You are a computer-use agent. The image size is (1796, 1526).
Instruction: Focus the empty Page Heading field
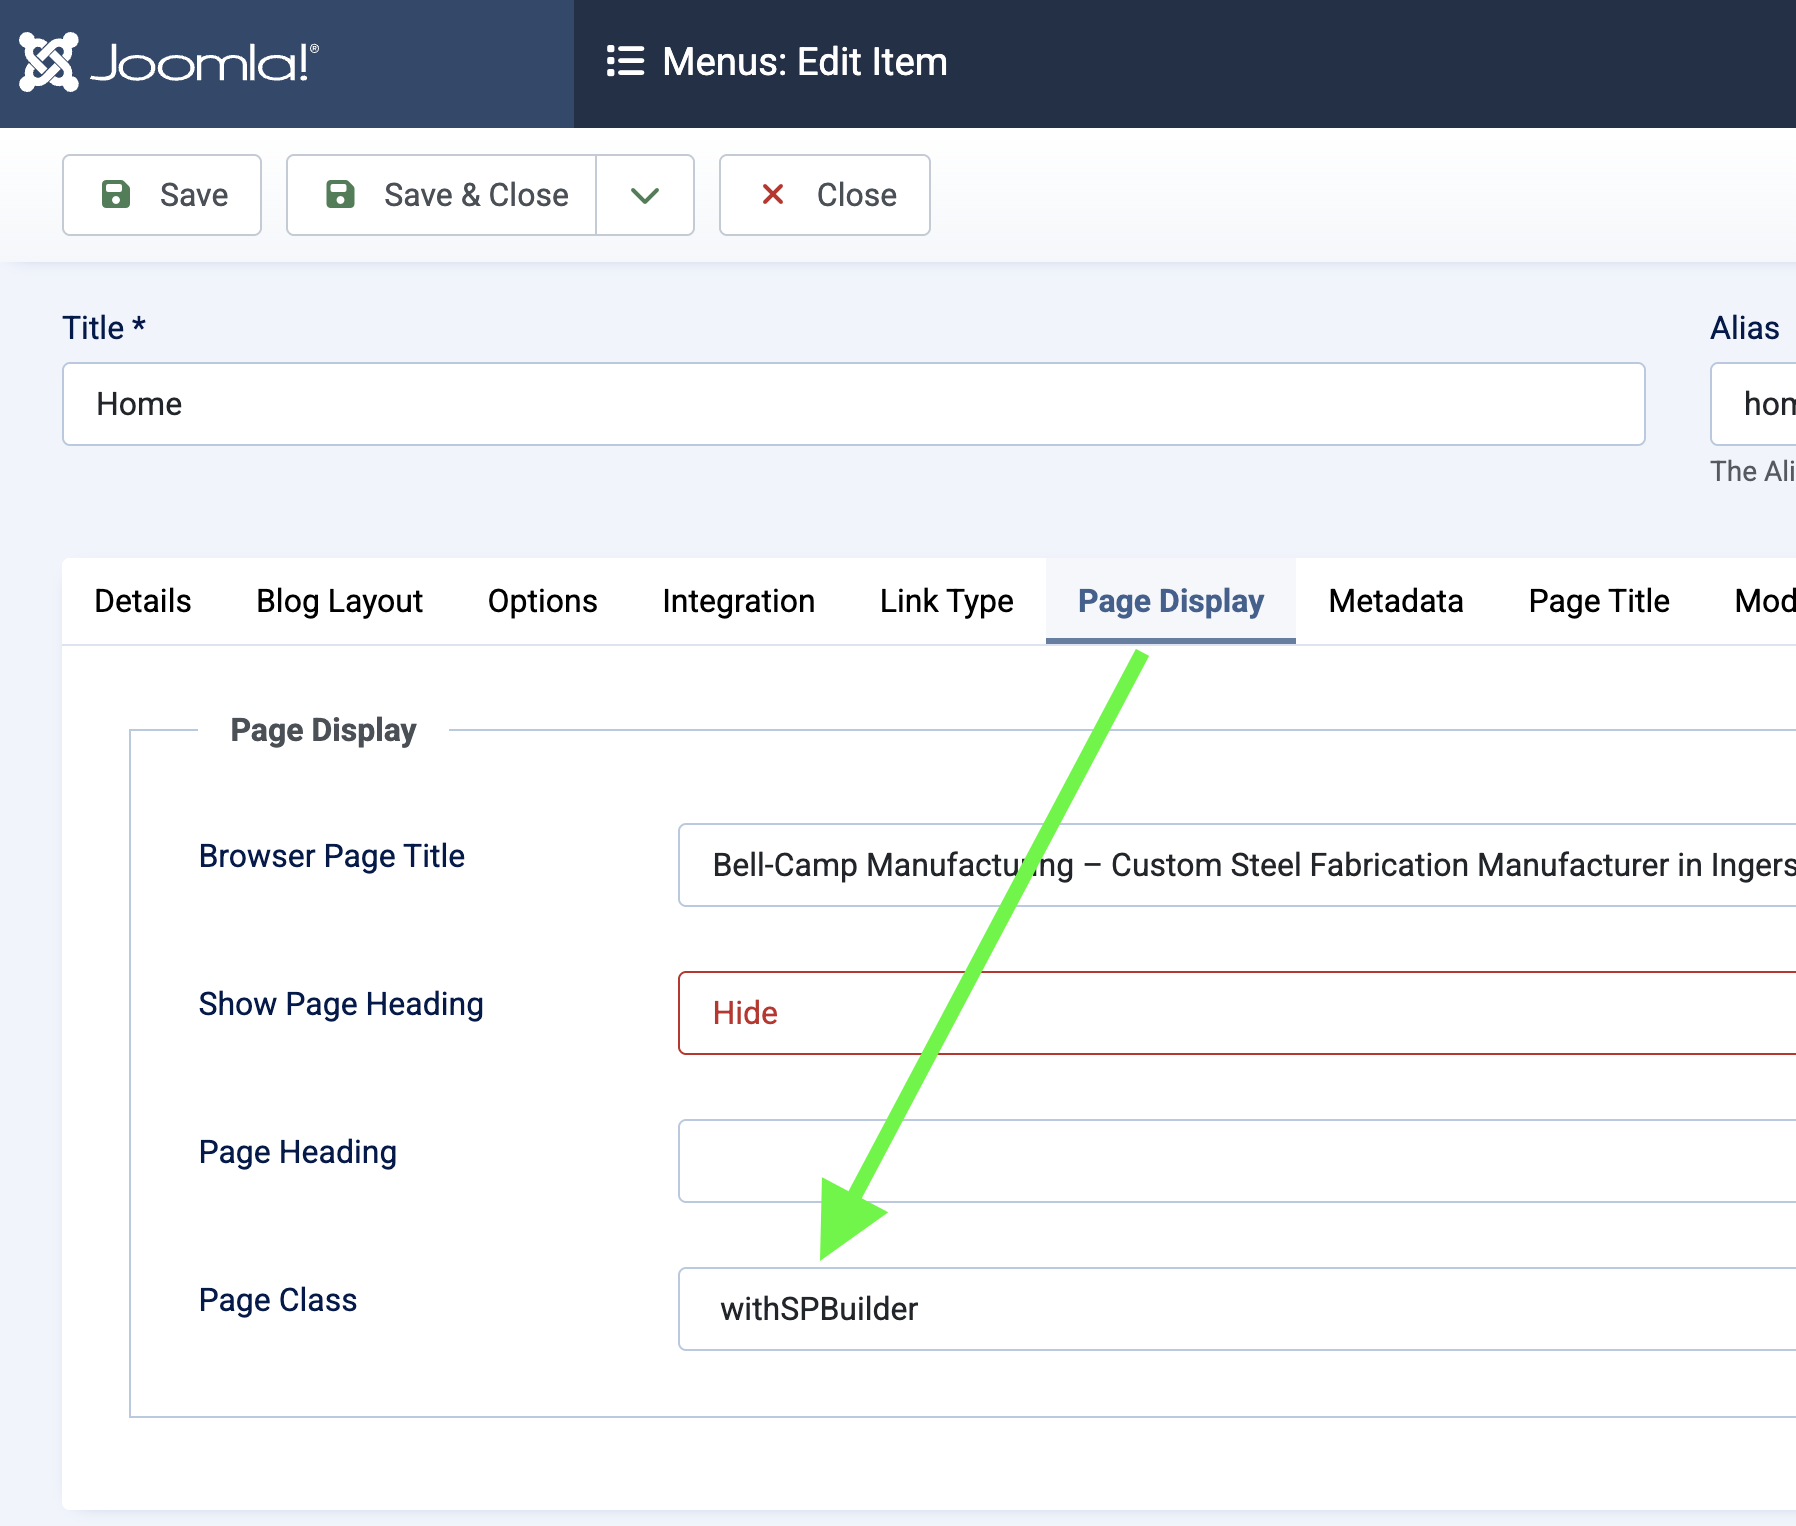pyautogui.click(x=1236, y=1161)
